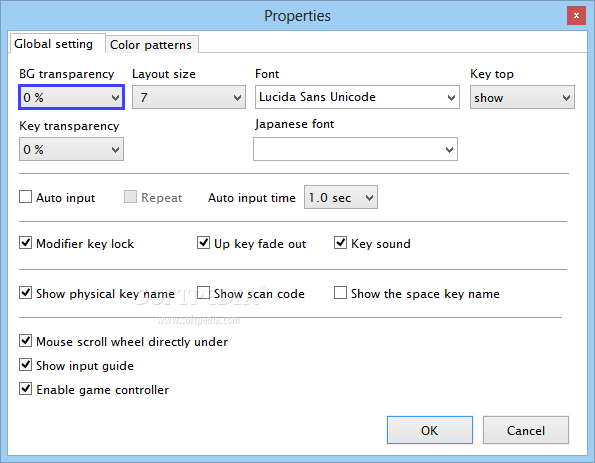Uncheck Modifier key lock

click(x=25, y=243)
